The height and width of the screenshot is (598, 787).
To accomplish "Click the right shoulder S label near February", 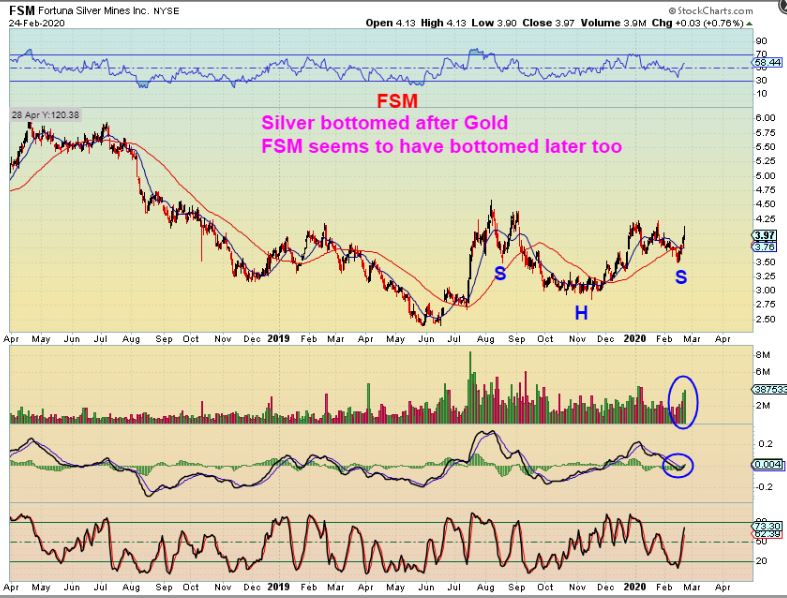I will 681,277.
